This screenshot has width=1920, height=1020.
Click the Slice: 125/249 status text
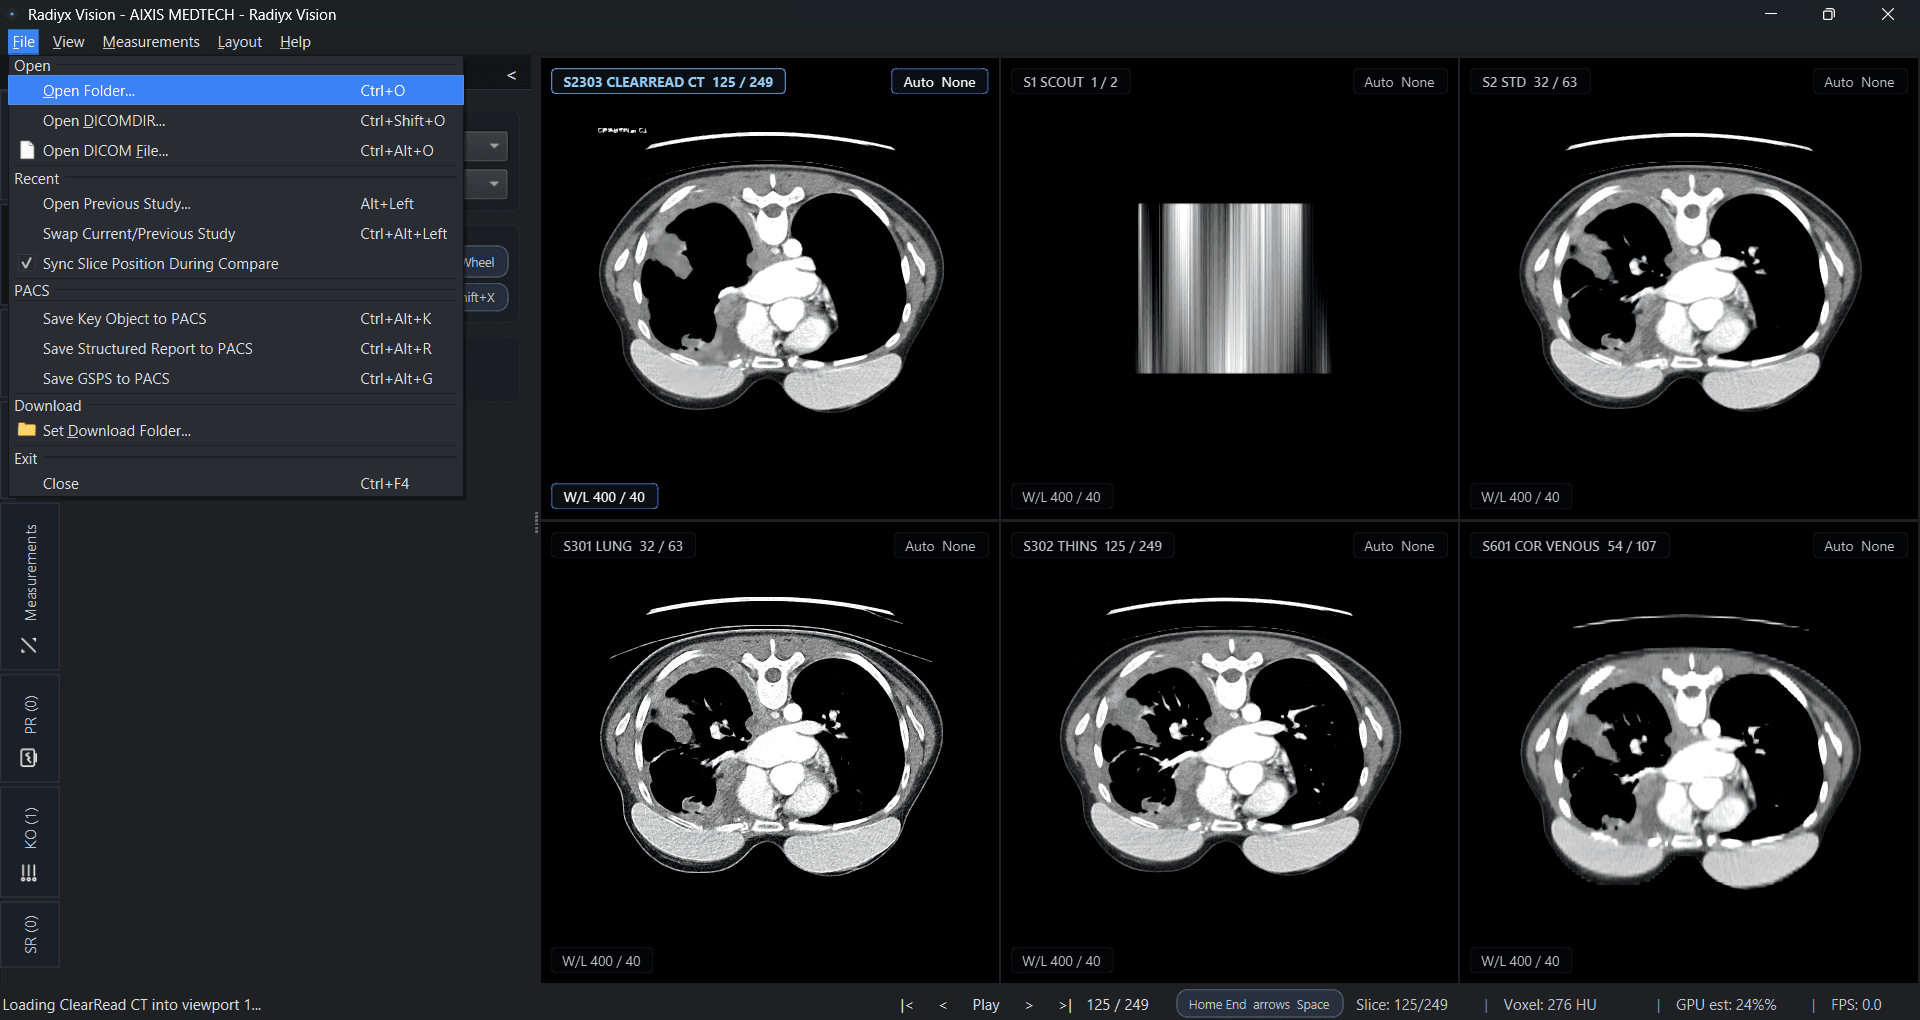(x=1402, y=1005)
